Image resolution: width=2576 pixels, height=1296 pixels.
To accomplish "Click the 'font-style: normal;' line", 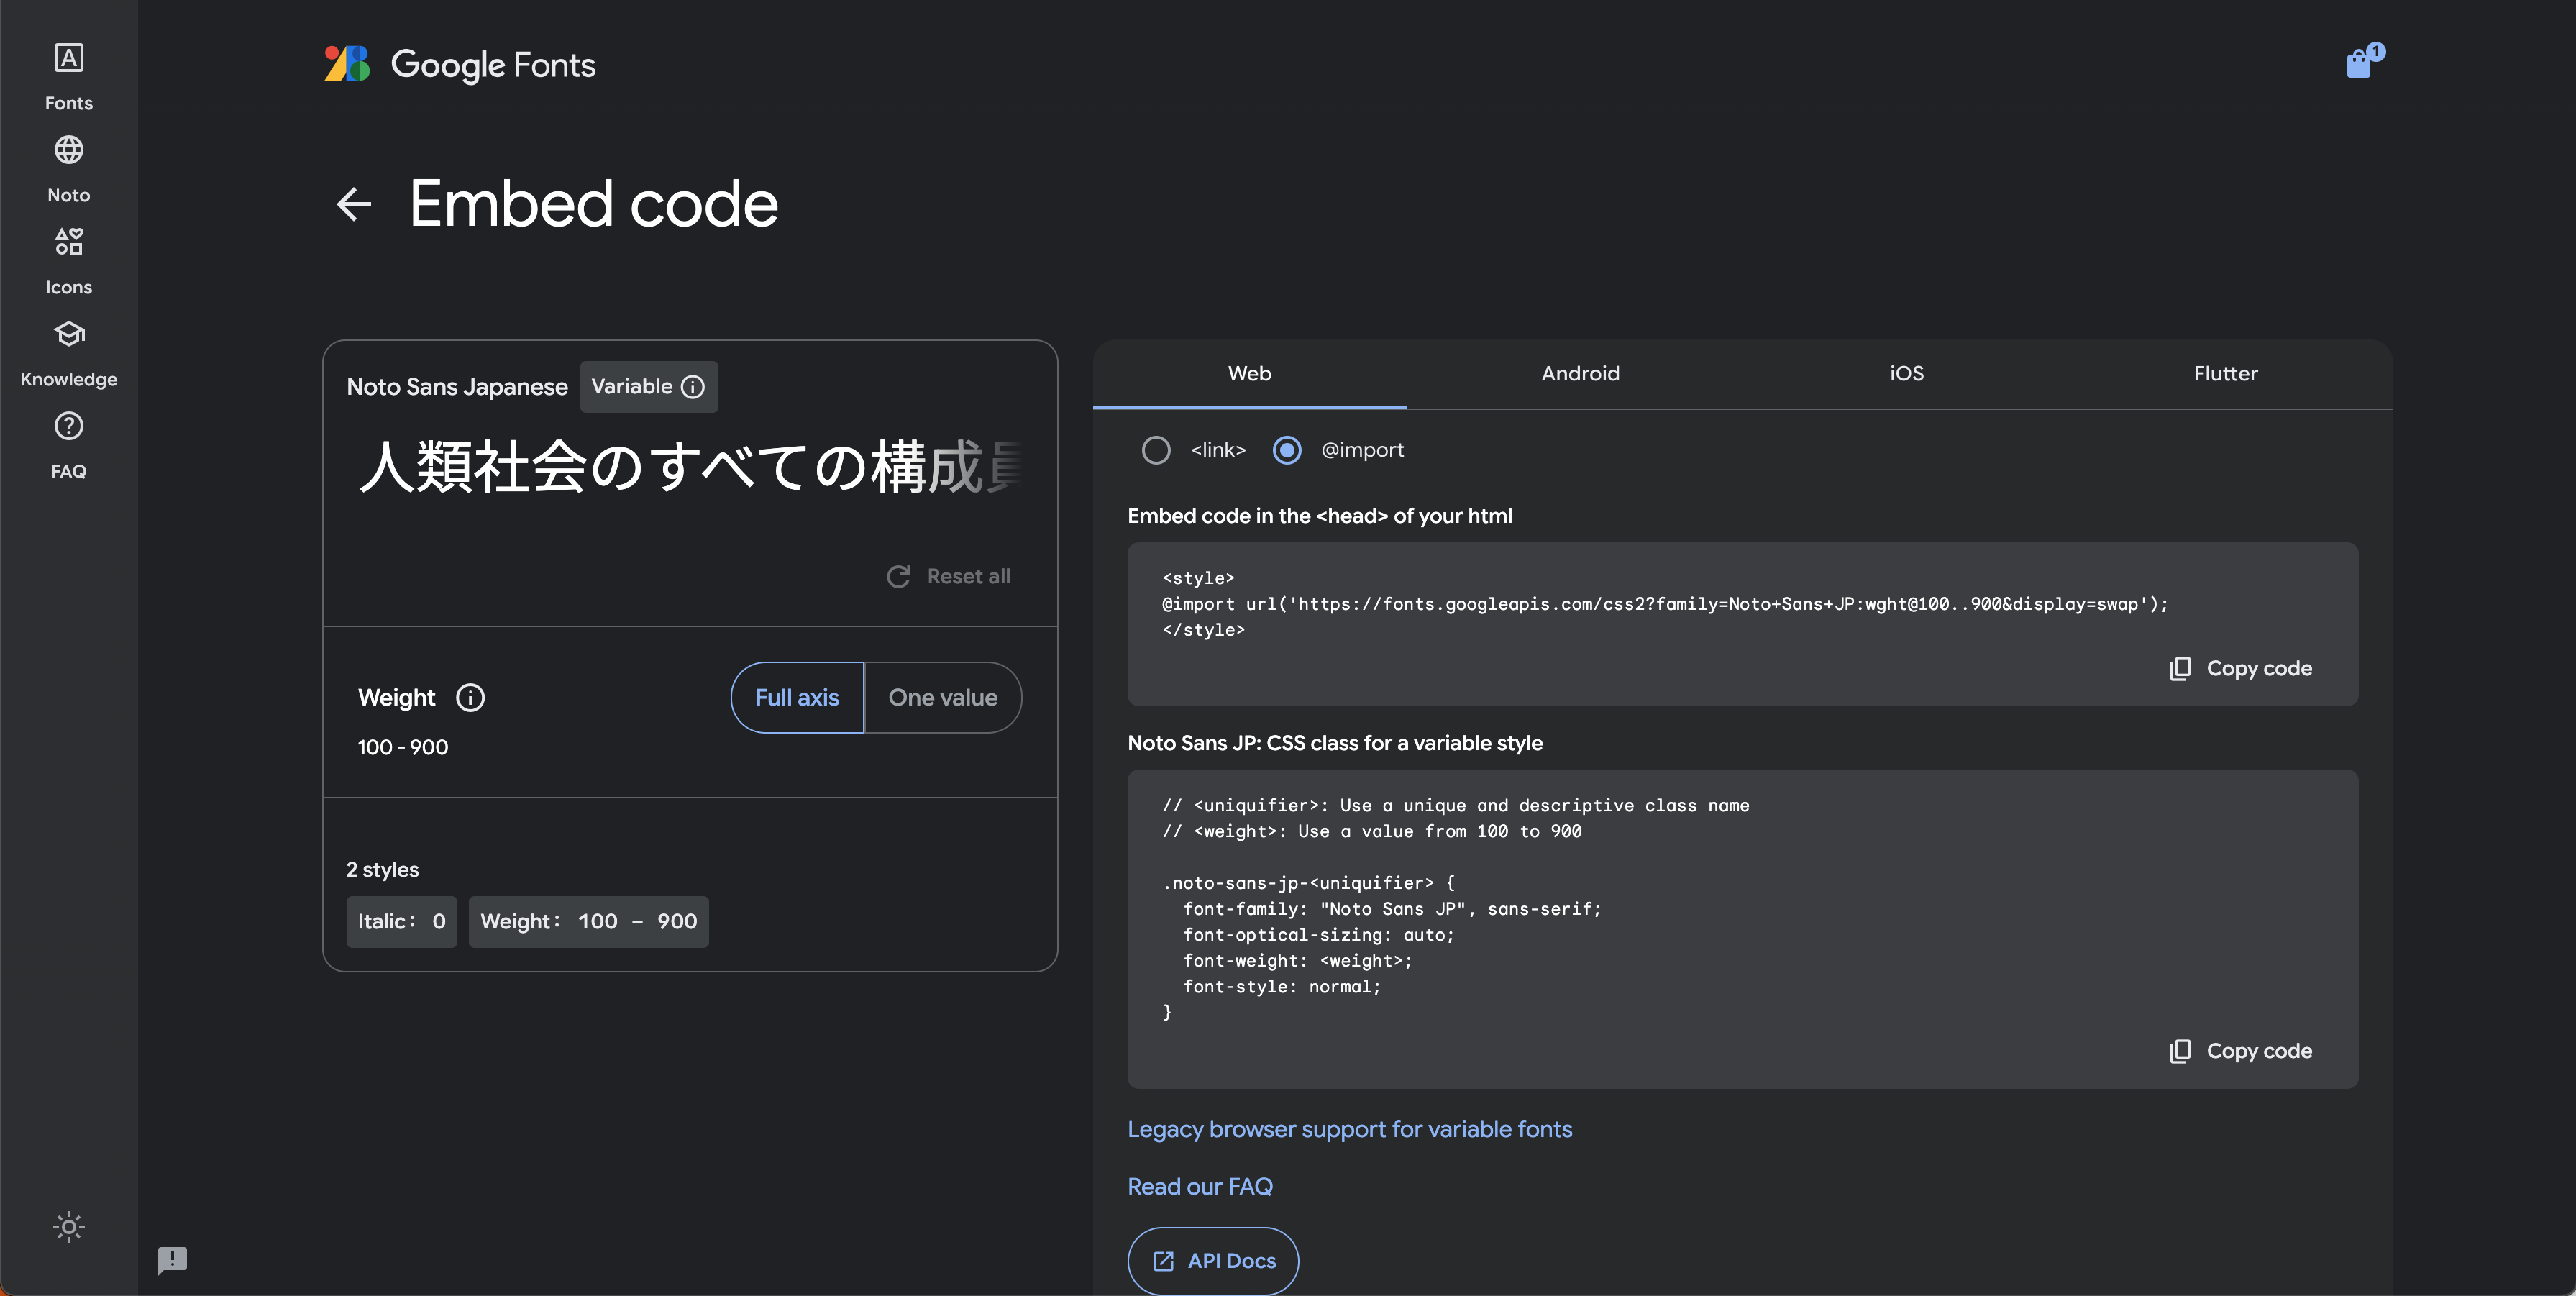I will point(1281,987).
